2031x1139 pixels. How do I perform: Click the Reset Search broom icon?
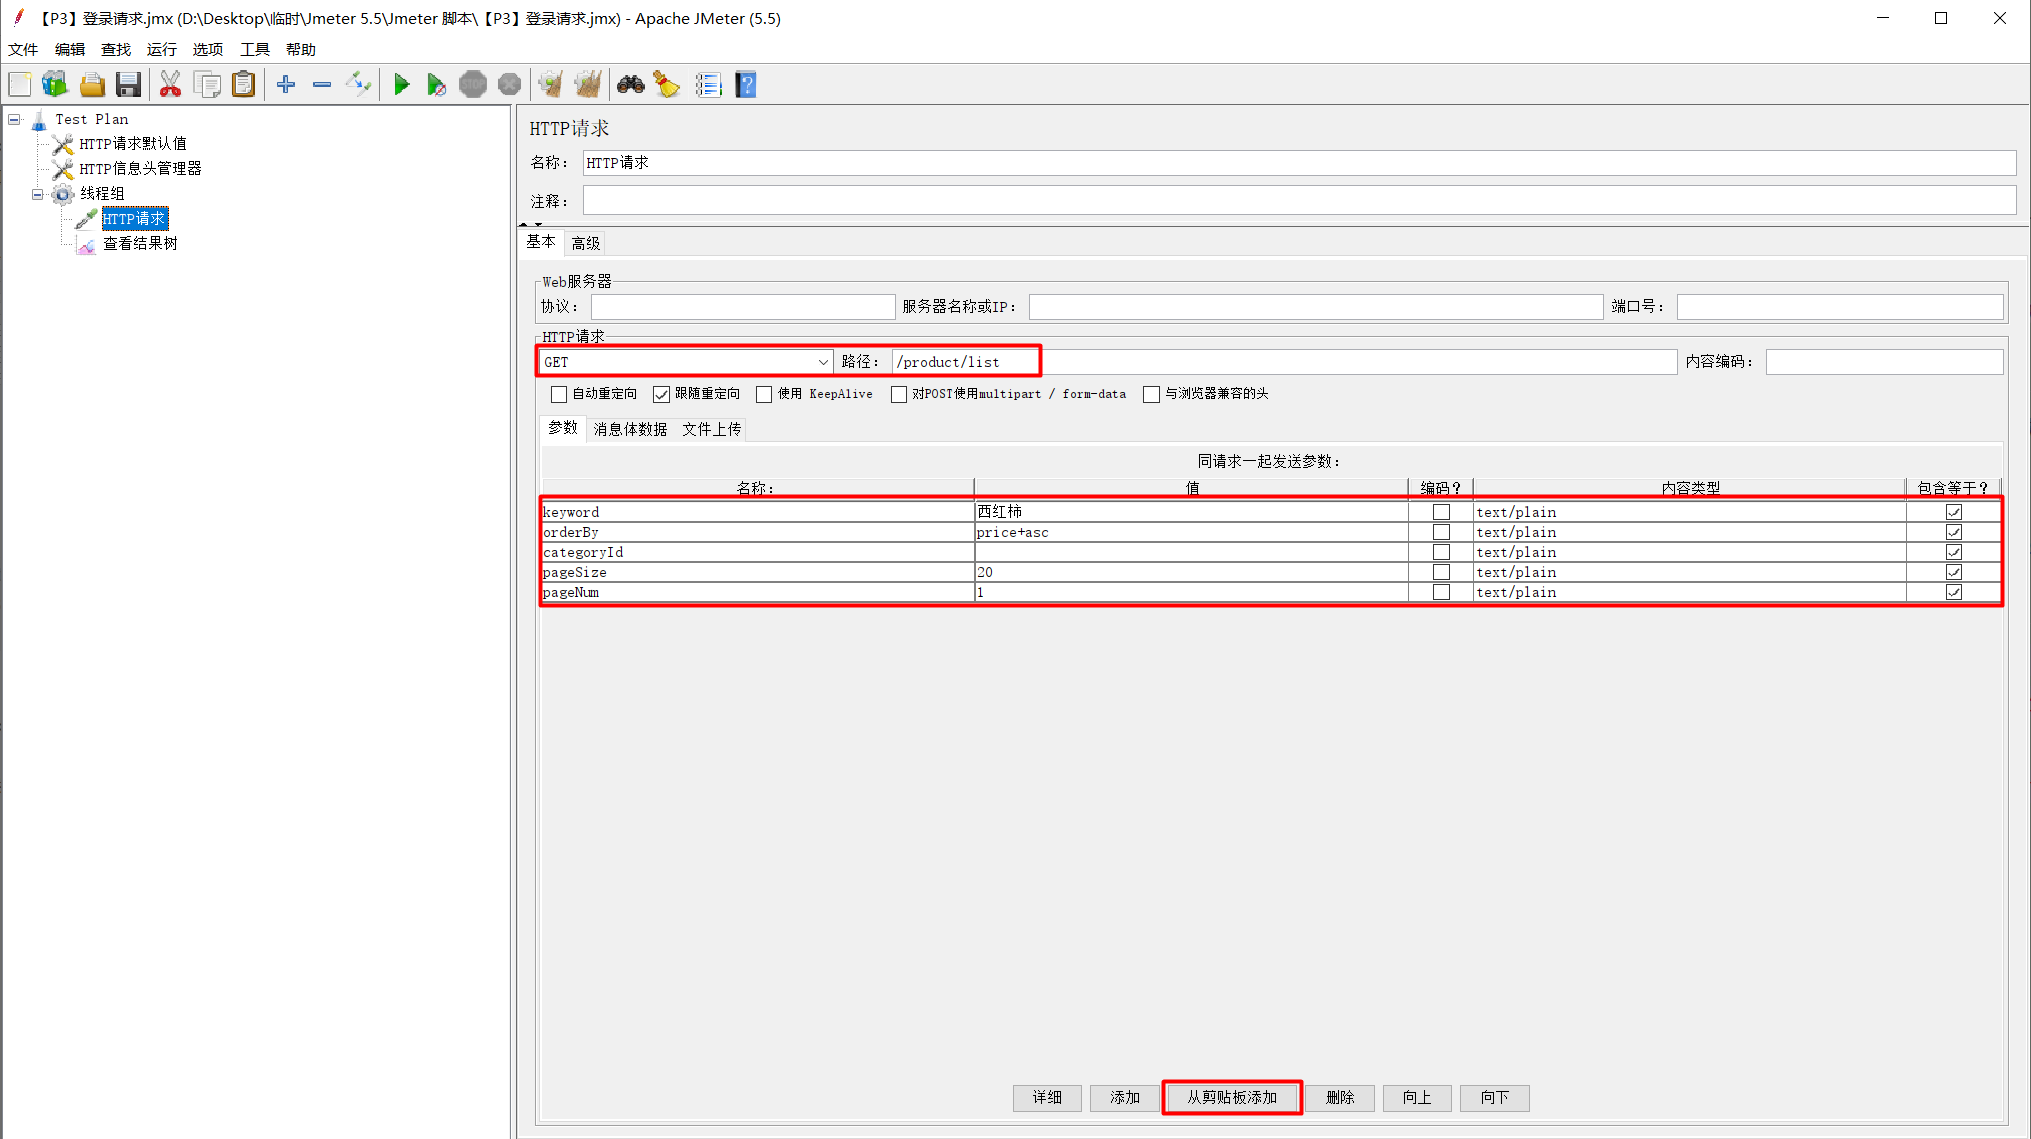coord(667,85)
